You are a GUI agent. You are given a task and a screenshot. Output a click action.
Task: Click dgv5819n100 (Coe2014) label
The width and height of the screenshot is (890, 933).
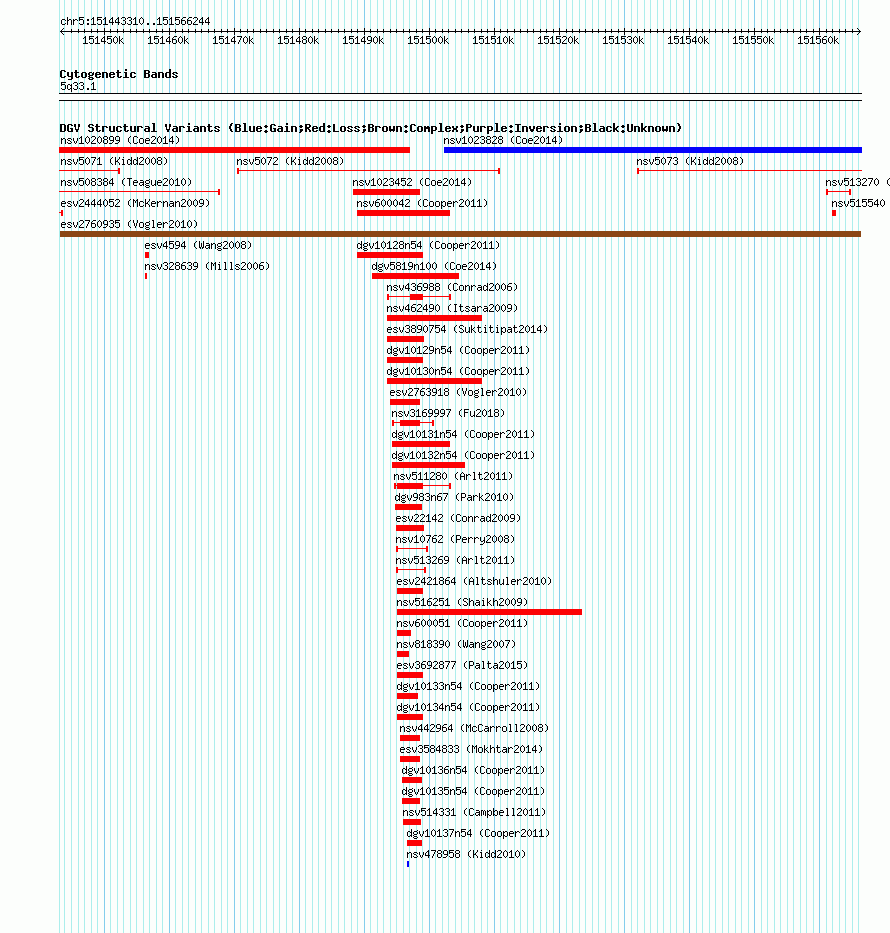(434, 266)
